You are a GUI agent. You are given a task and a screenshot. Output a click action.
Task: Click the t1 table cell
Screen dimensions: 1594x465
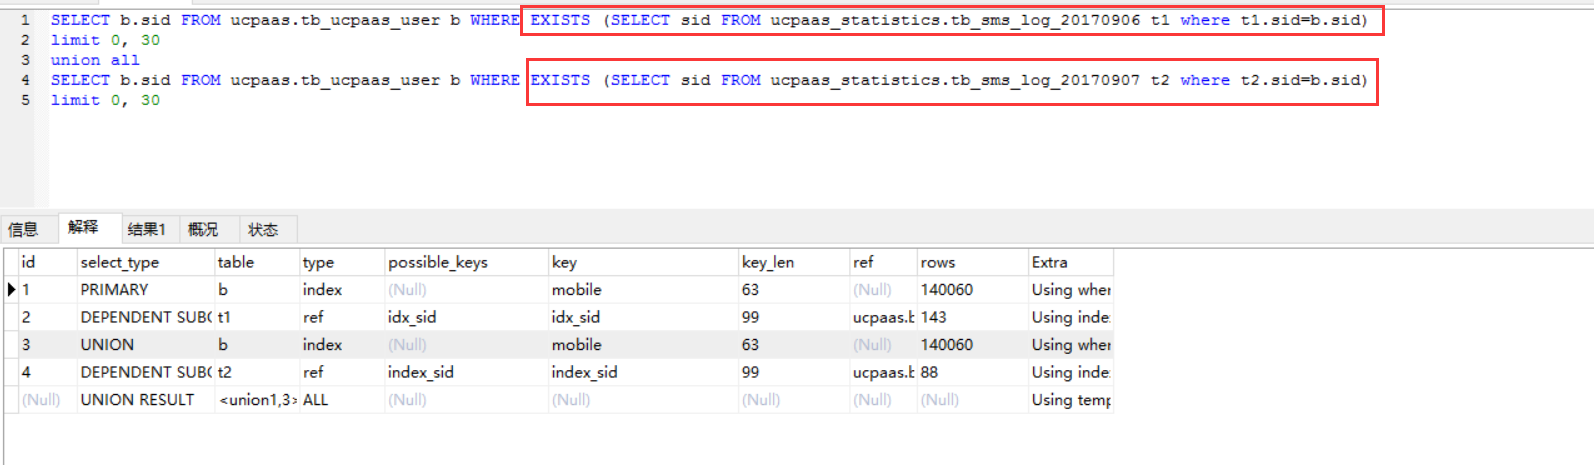256,317
